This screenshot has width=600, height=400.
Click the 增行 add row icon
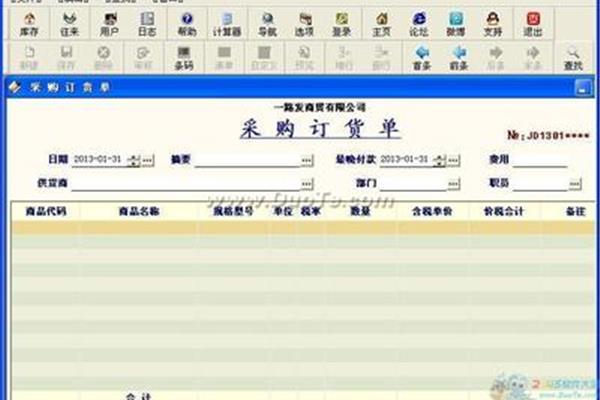pyautogui.click(x=343, y=58)
